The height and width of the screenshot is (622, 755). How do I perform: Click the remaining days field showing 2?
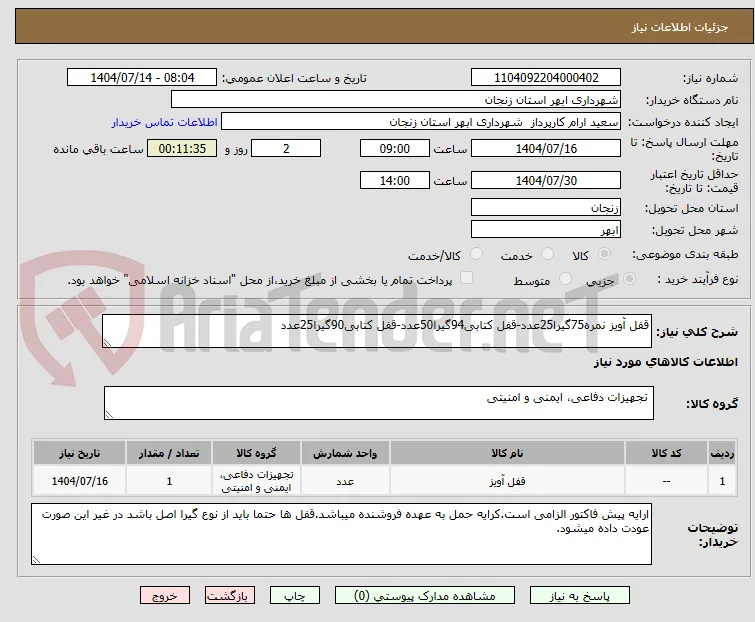click(x=286, y=148)
